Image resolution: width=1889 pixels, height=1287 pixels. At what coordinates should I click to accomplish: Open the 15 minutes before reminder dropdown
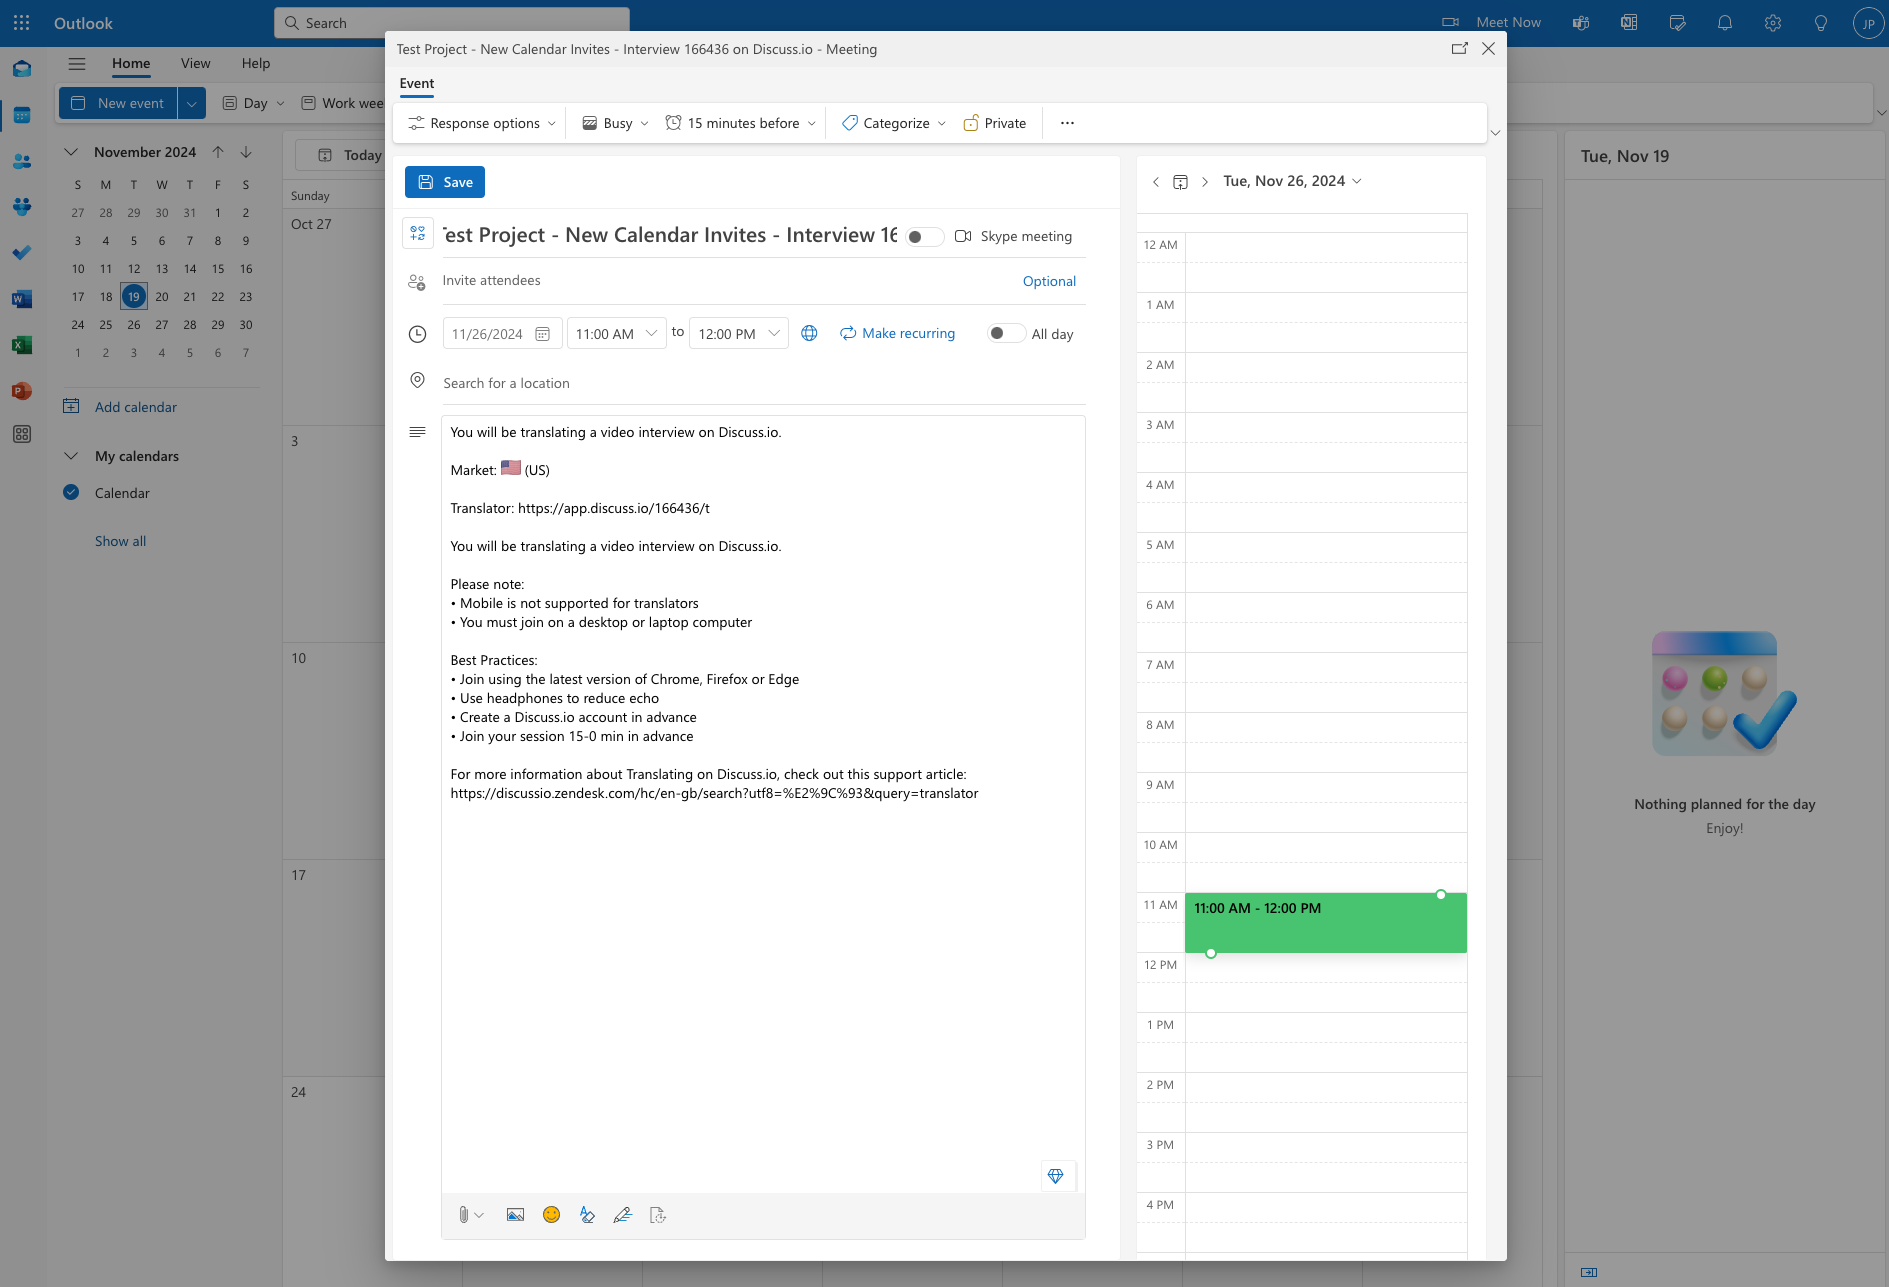[741, 123]
